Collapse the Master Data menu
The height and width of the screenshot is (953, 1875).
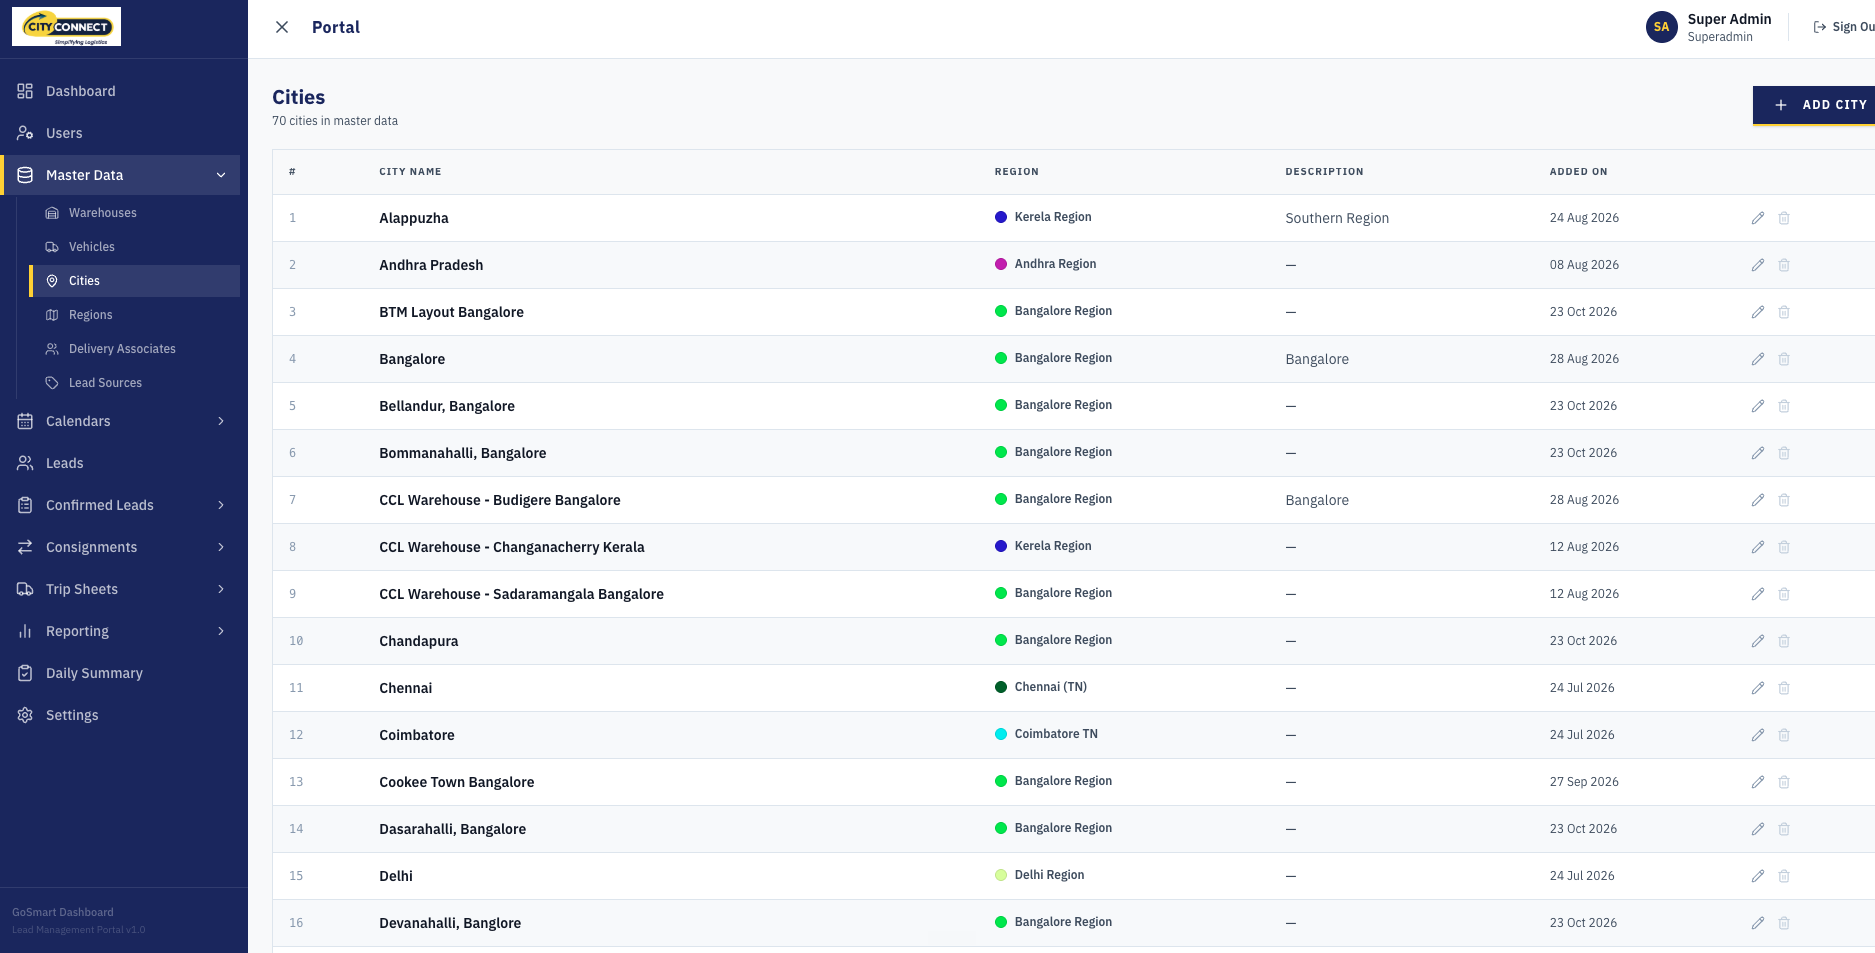(x=122, y=175)
